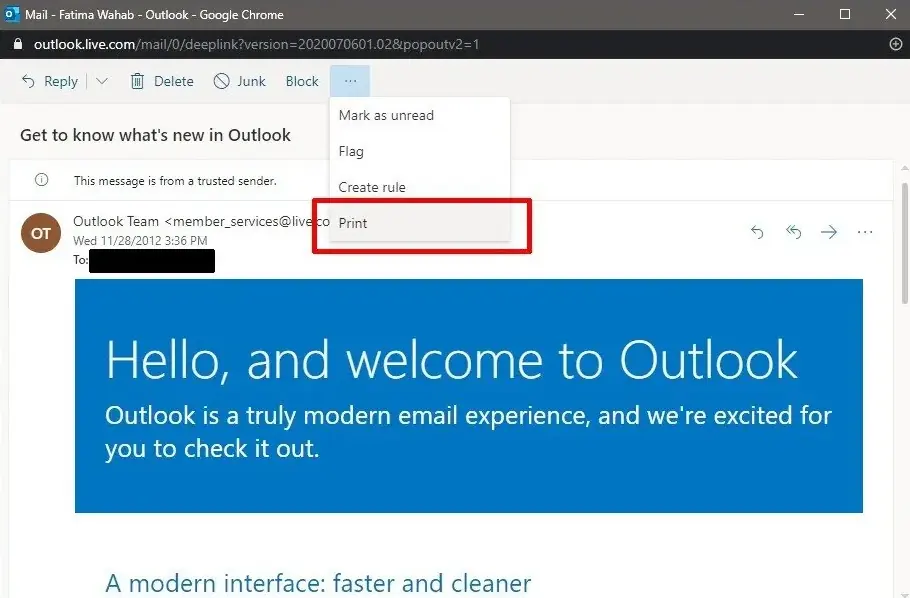
Task: Click 'A modern interface: faster and cleaner' heading
Action: 318,583
